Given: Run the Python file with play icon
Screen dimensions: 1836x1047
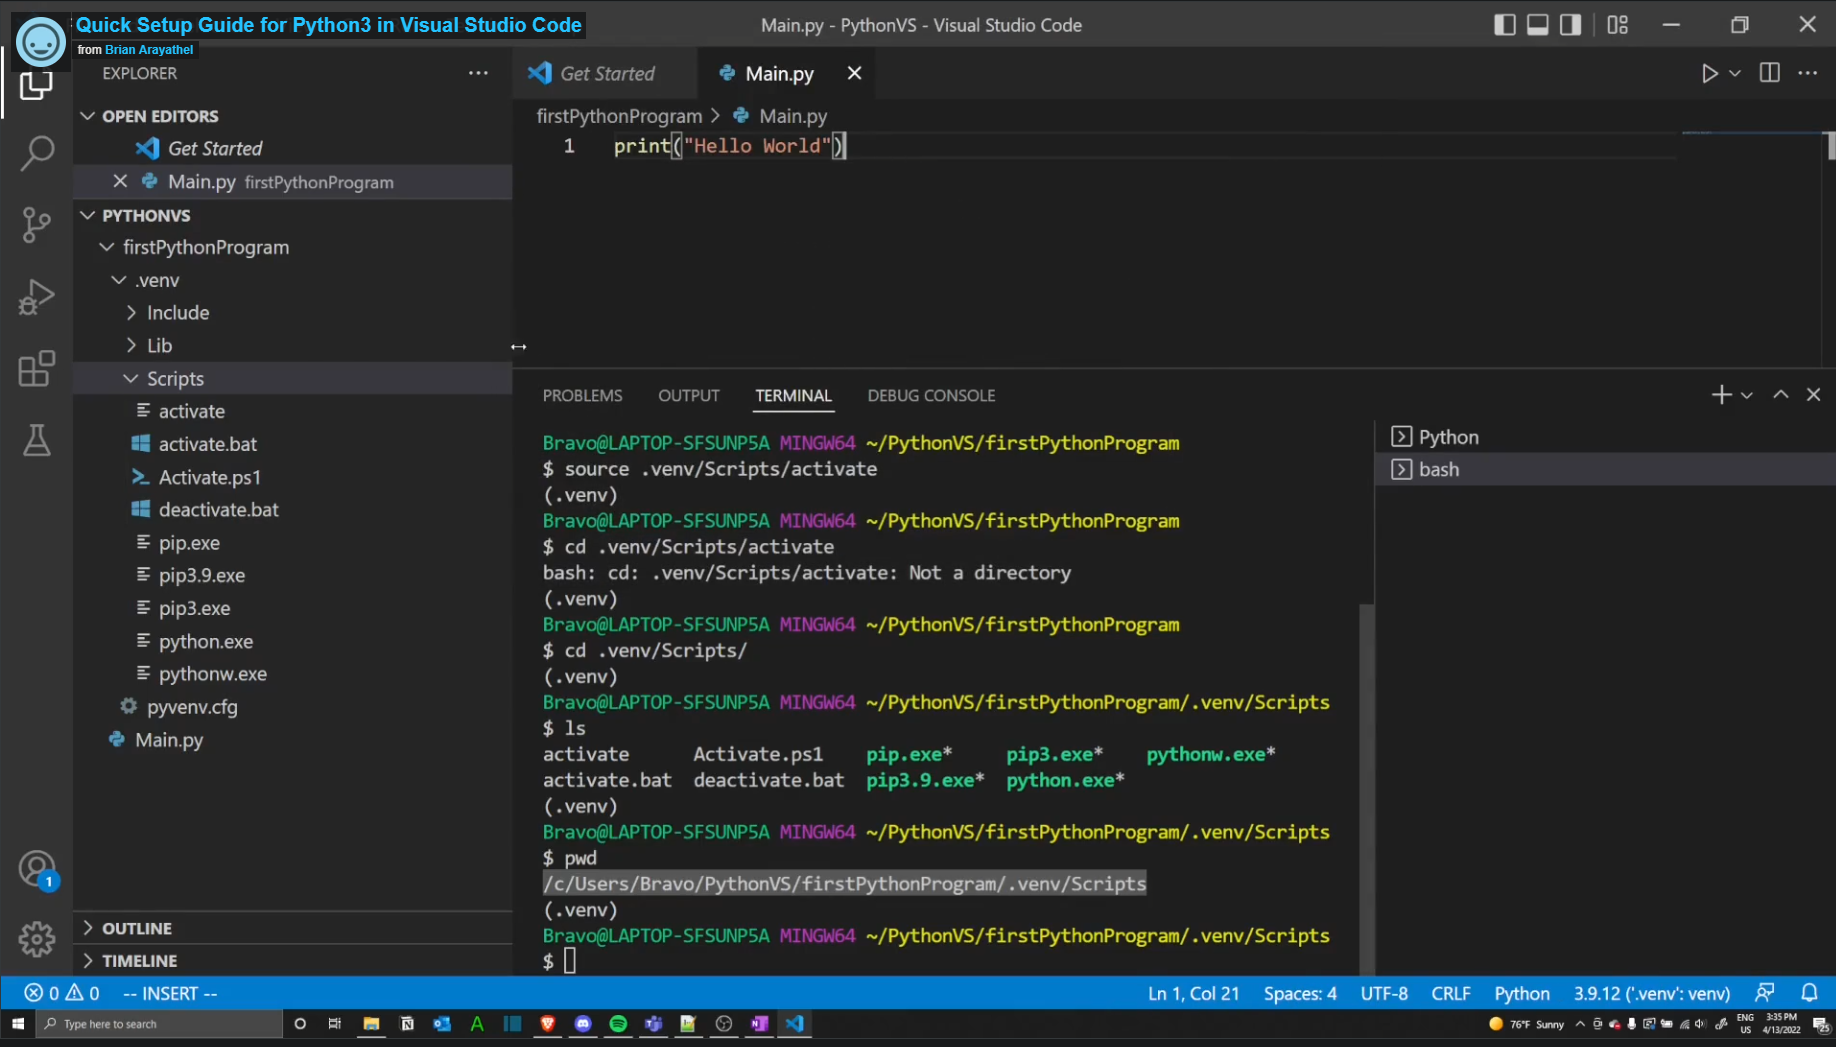Looking at the screenshot, I should pos(1709,73).
